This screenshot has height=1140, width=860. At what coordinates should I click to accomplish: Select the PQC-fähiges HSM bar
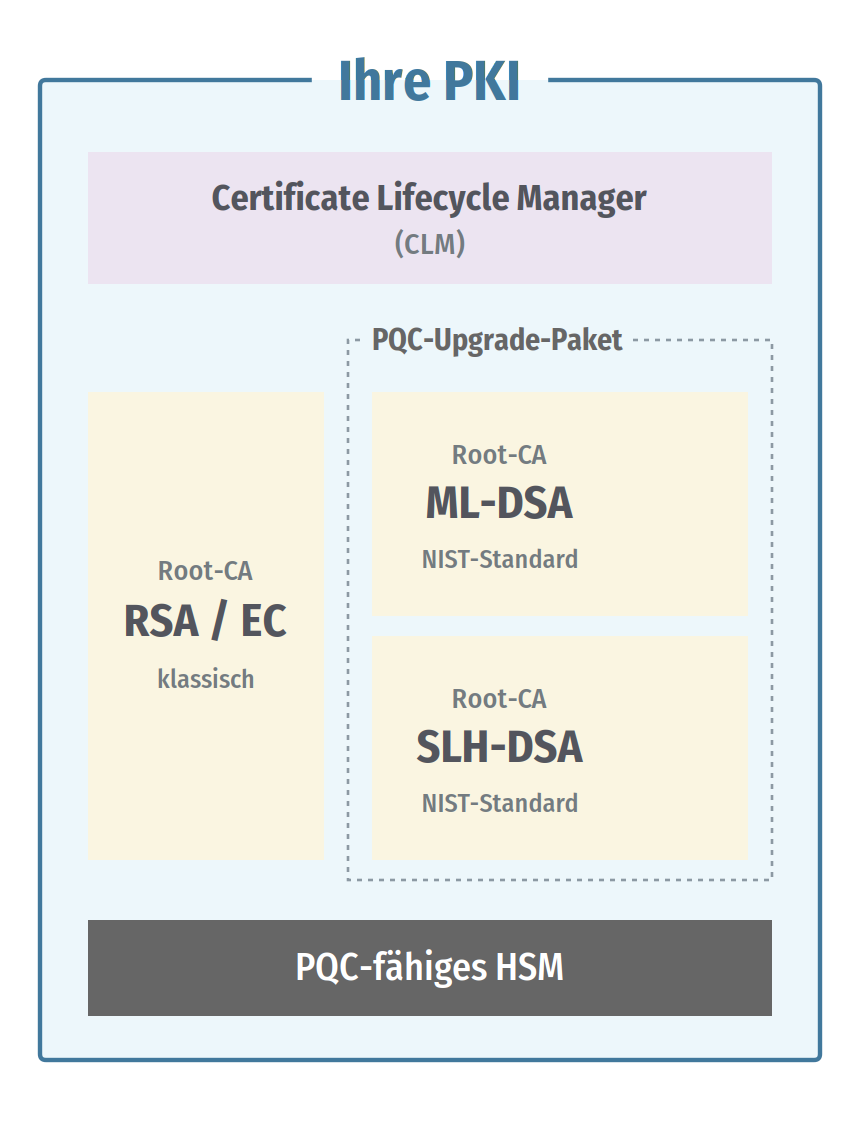[x=430, y=968]
